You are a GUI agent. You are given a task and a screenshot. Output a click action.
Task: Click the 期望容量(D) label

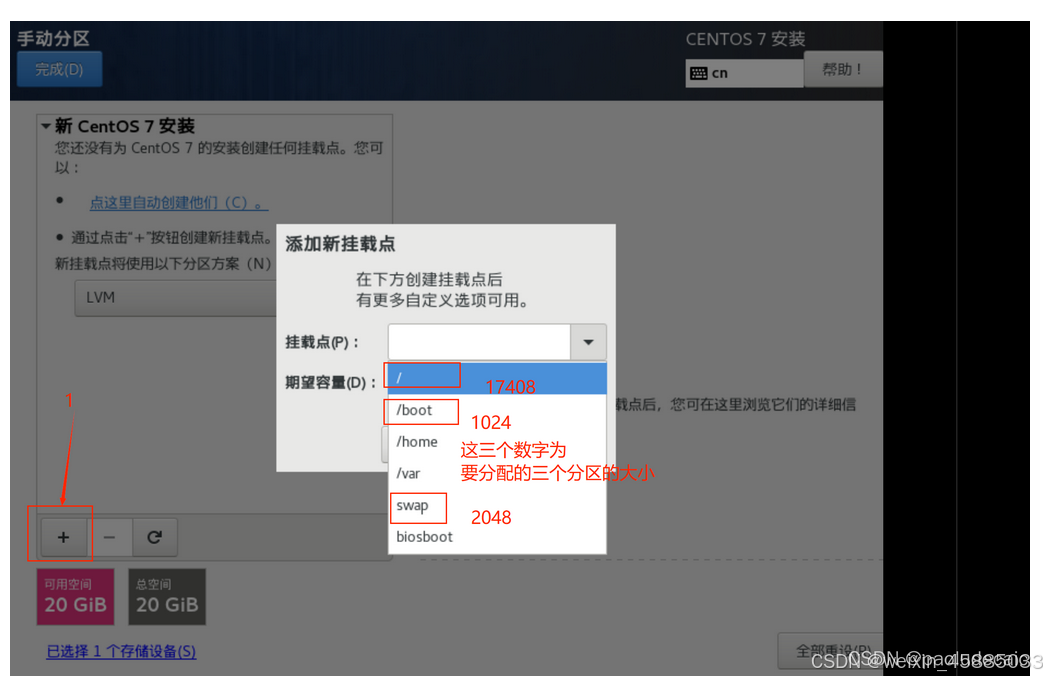[331, 383]
